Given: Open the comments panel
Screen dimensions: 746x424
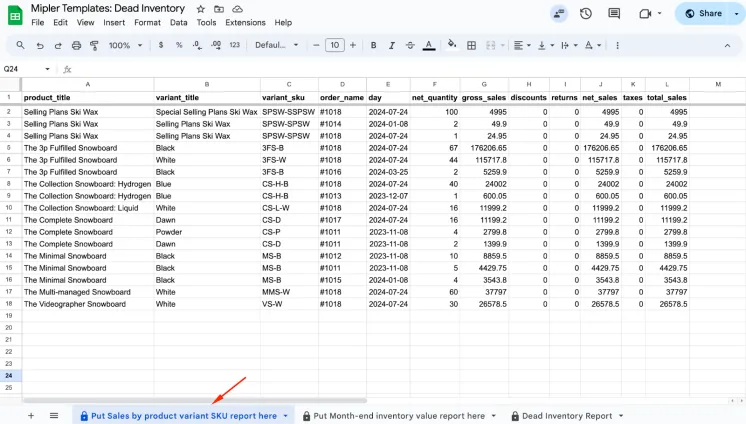Looking at the screenshot, I should (x=614, y=13).
